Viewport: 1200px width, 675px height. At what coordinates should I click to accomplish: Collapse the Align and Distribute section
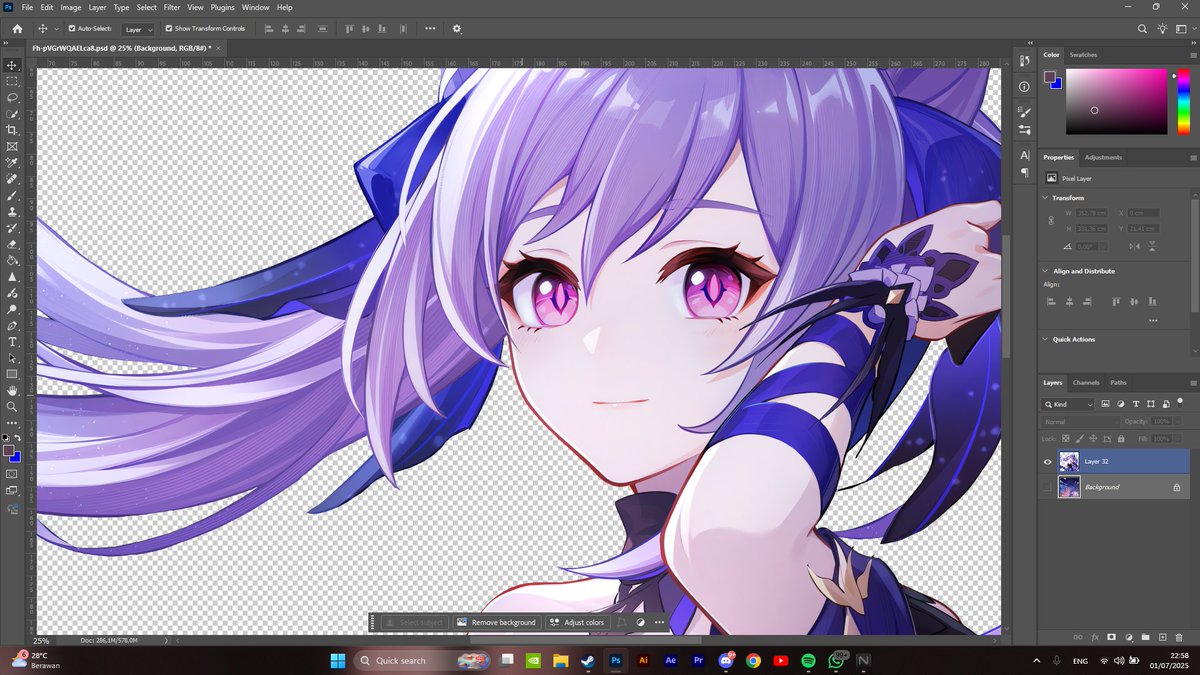tap(1046, 271)
